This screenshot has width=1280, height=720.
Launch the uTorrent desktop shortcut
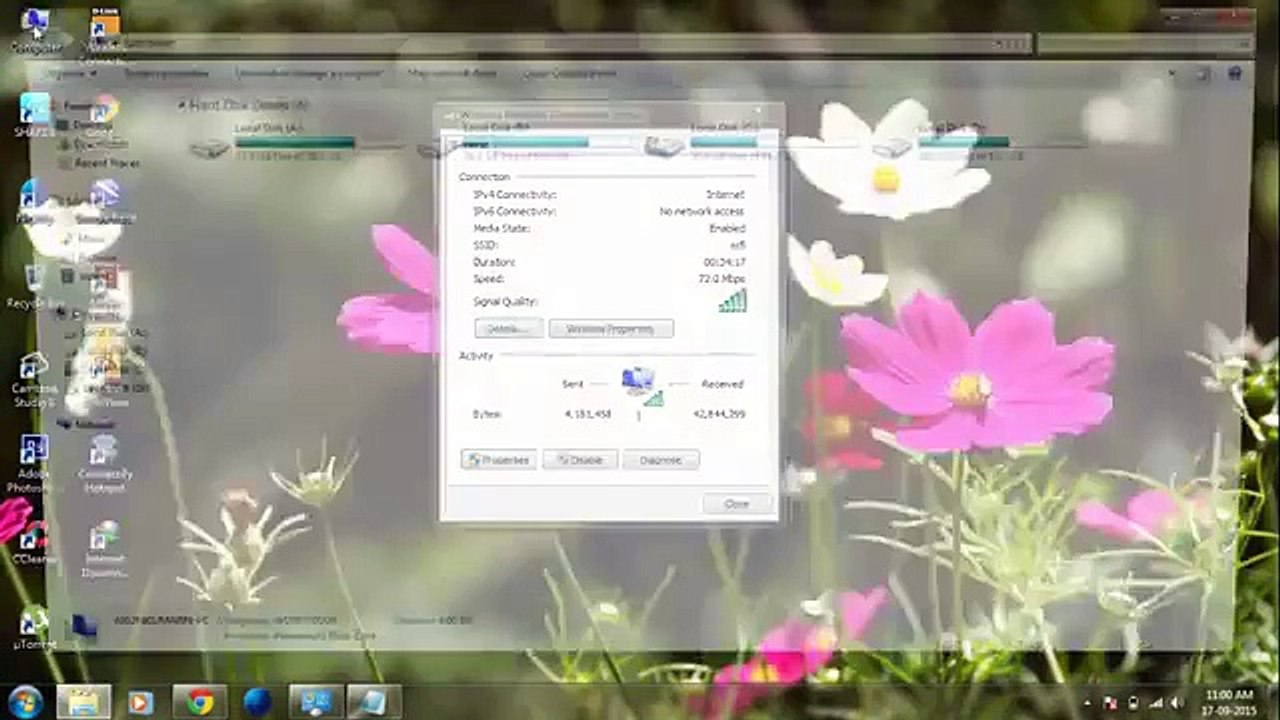[34, 630]
